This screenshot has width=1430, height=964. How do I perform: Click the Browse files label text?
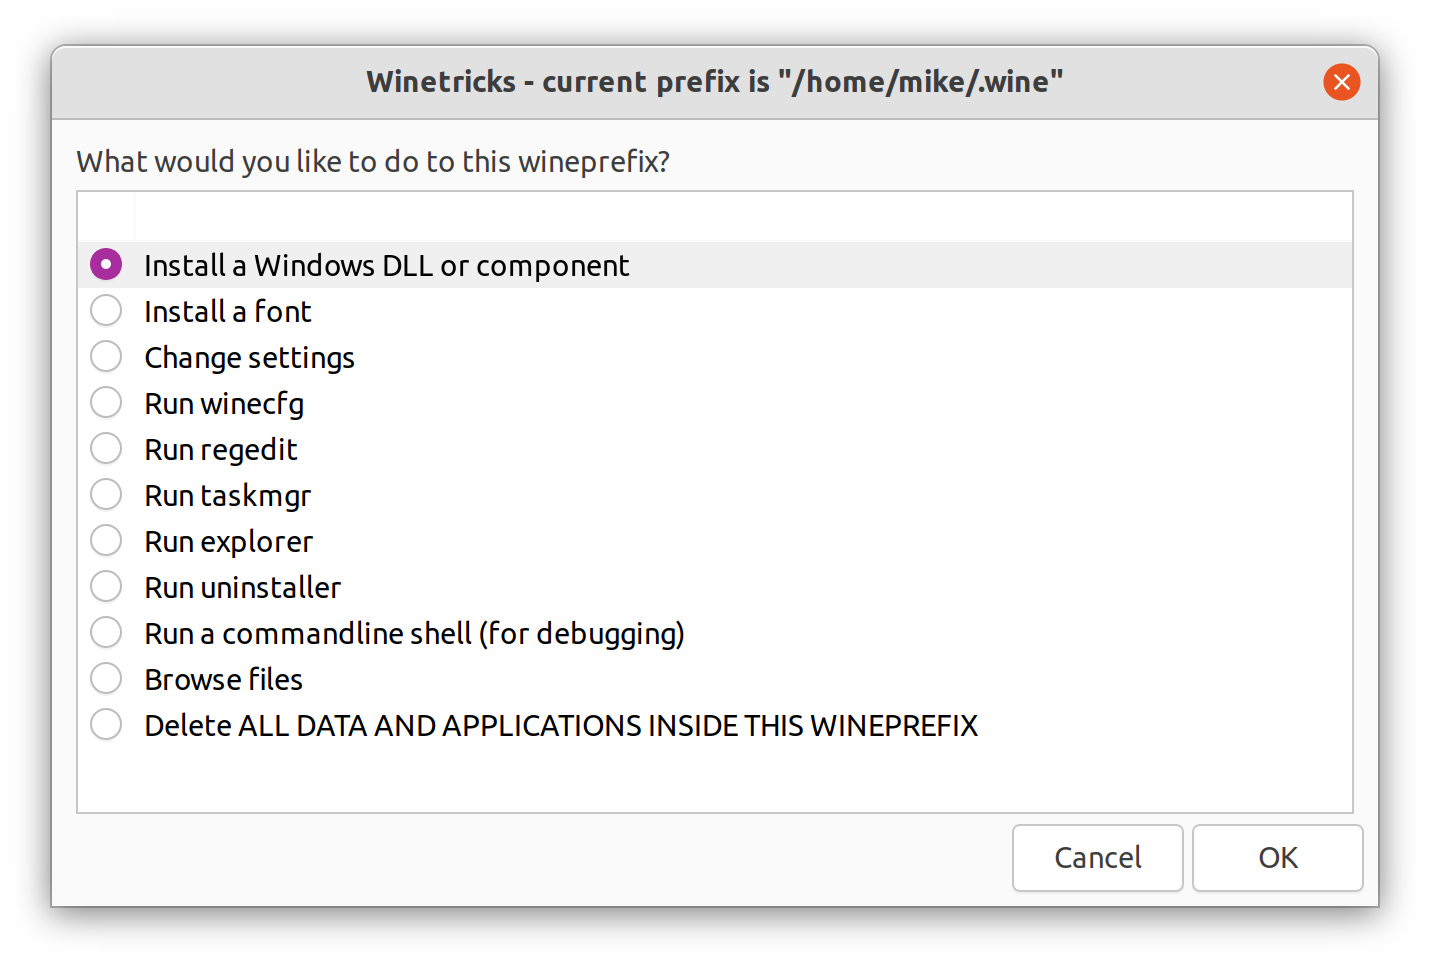point(223,679)
